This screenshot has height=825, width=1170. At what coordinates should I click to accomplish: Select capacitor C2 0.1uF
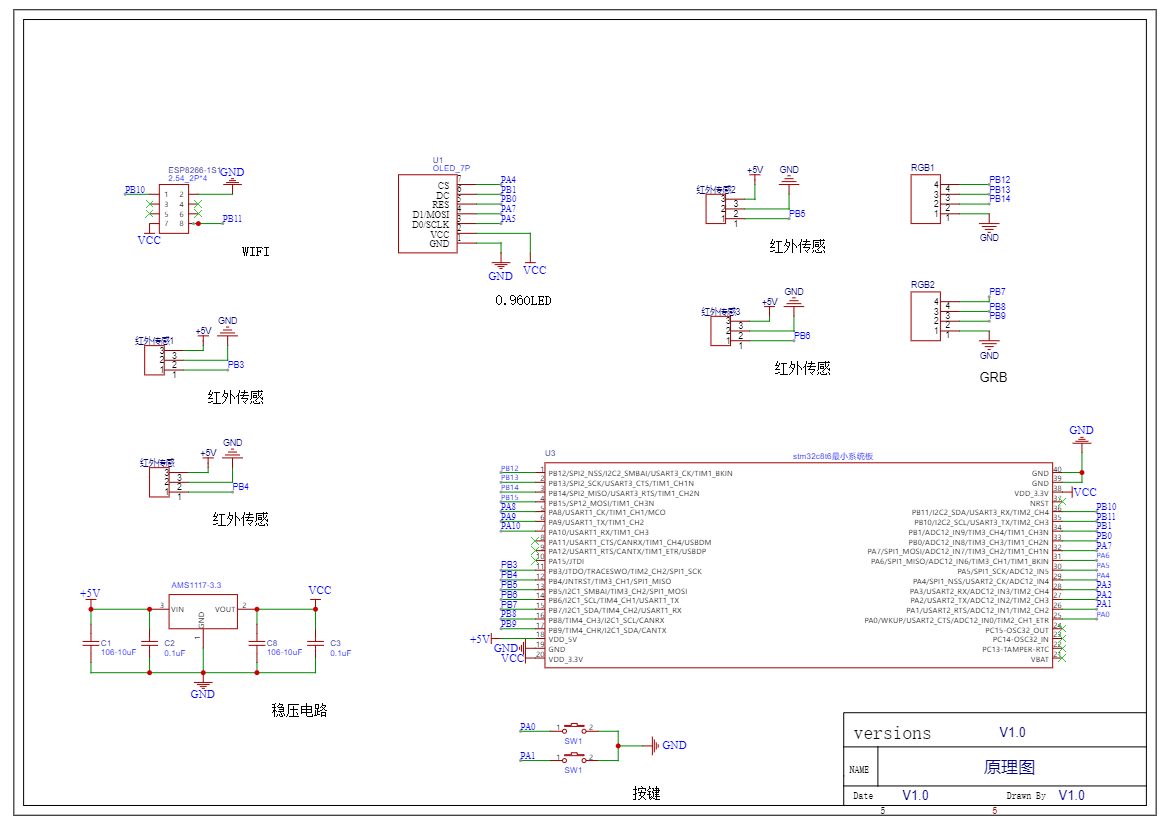pos(149,642)
